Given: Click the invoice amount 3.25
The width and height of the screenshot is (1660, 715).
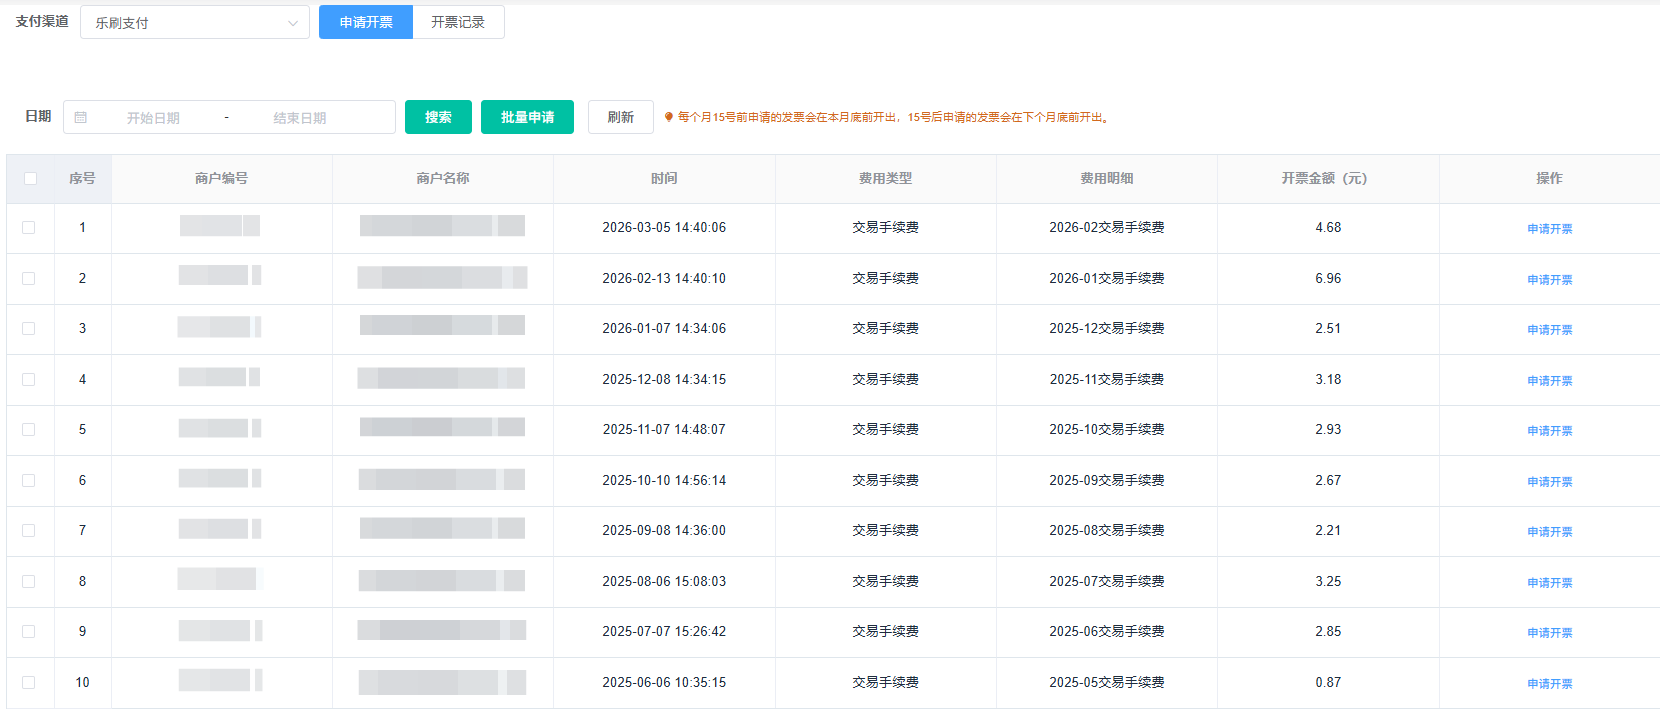Looking at the screenshot, I should (1328, 581).
